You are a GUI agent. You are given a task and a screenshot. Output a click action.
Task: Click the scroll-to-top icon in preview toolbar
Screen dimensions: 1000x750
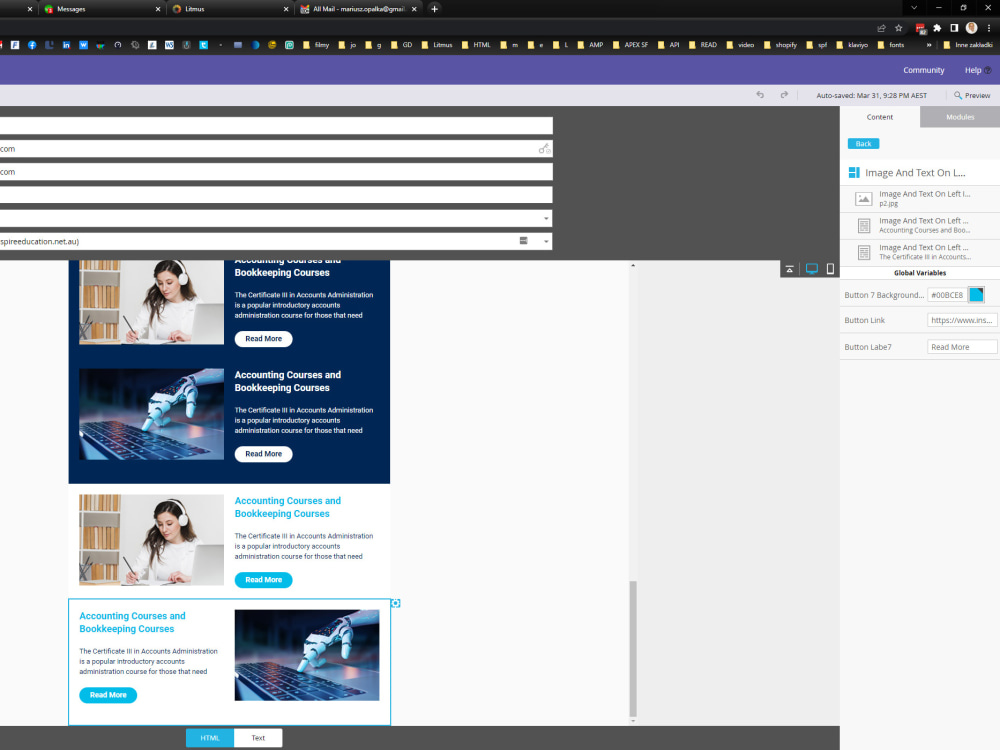(789, 268)
